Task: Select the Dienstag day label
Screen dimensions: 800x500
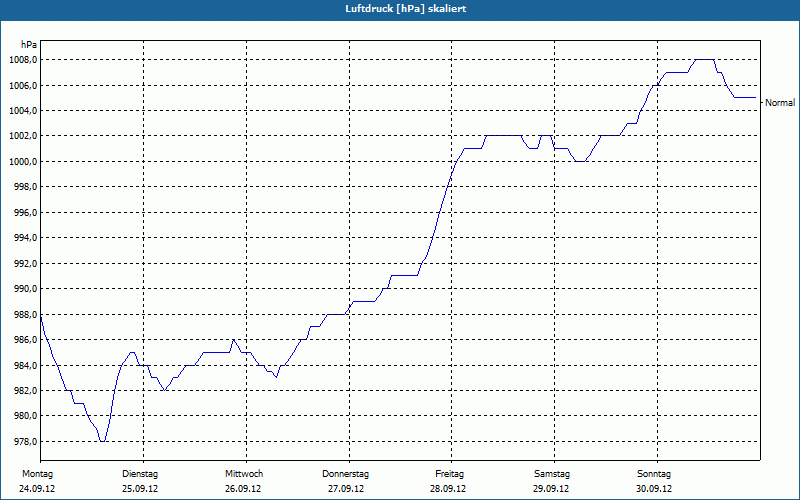Action: point(140,474)
